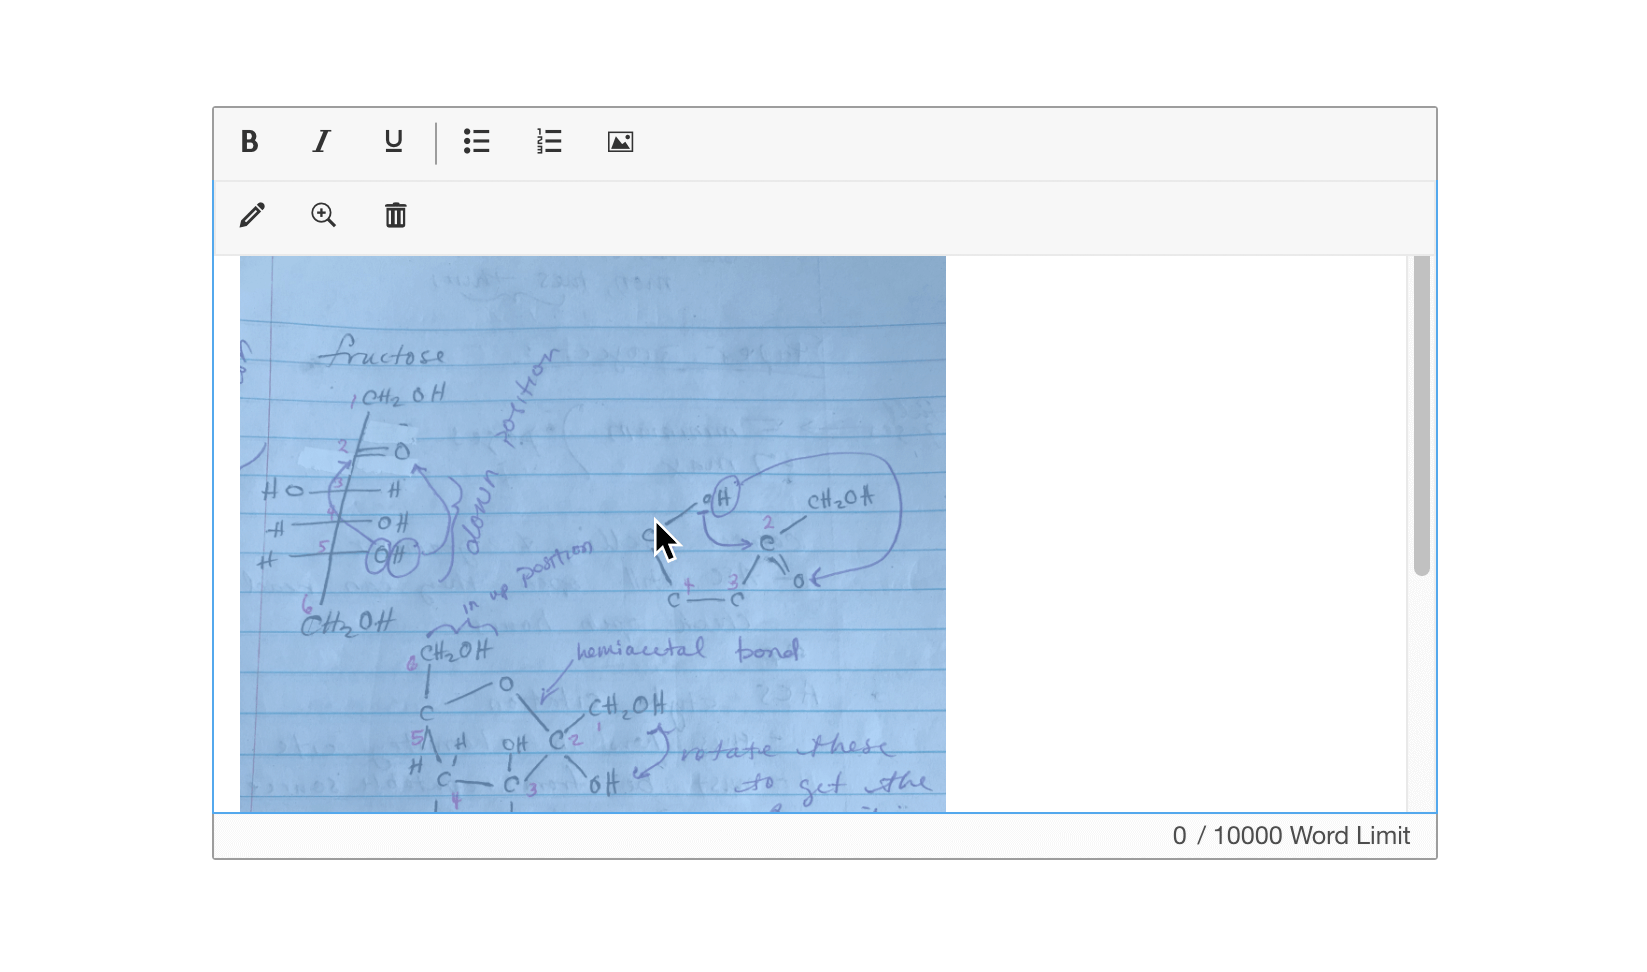Toggle bold formatting
Screen dimensions: 1647x972
pyautogui.click(x=250, y=142)
